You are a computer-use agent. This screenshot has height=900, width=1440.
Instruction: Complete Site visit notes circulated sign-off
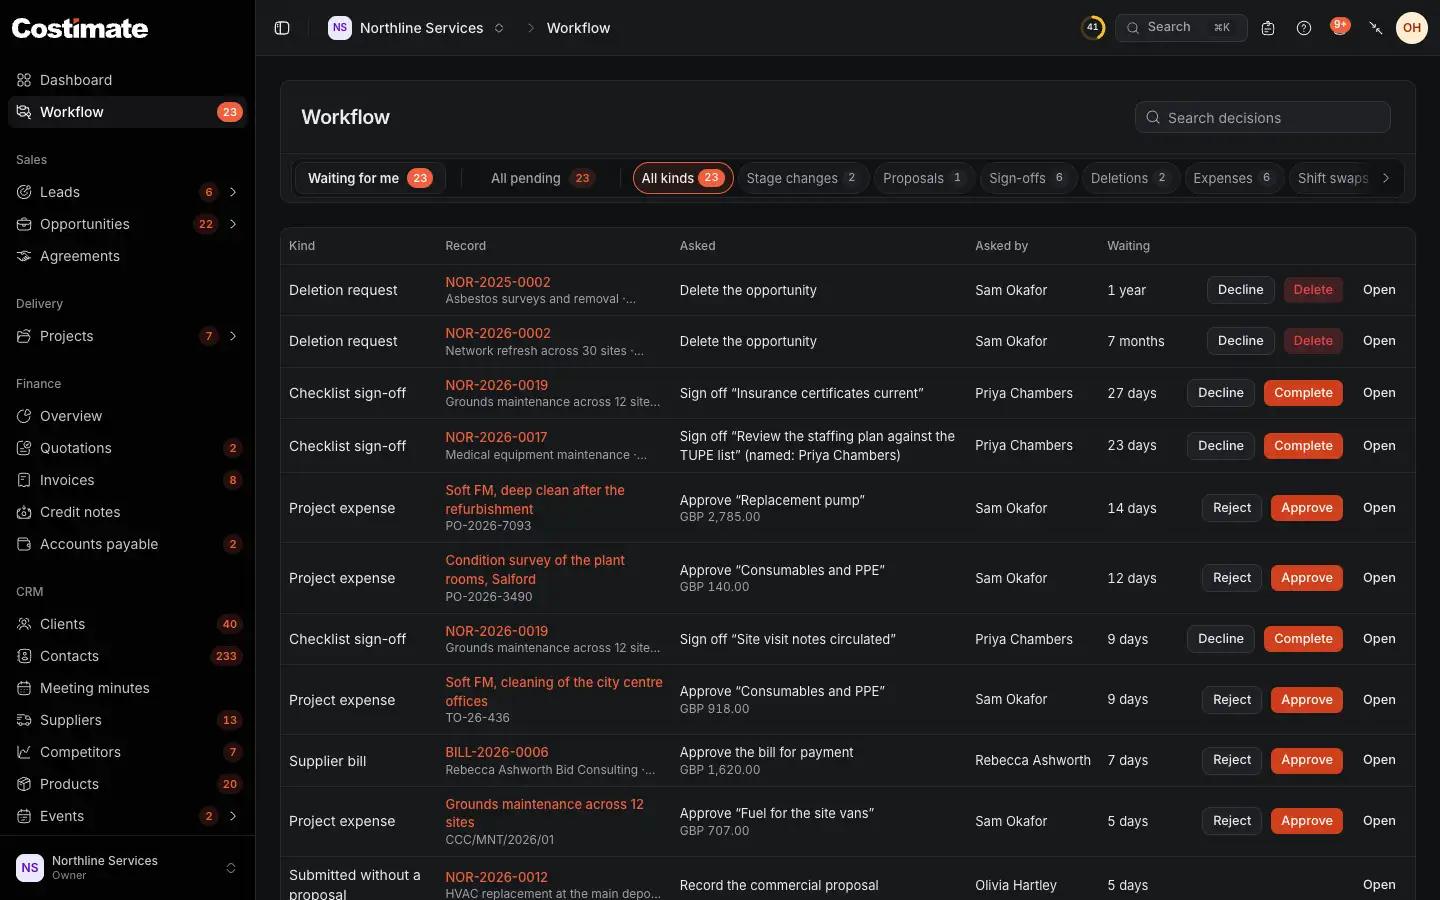coord(1303,639)
